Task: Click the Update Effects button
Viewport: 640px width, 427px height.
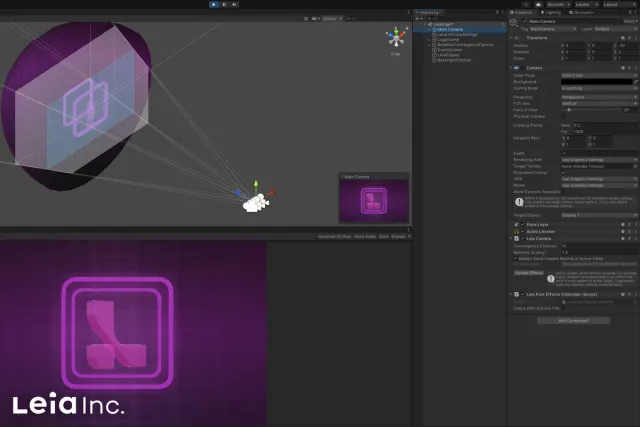Action: [x=528, y=273]
